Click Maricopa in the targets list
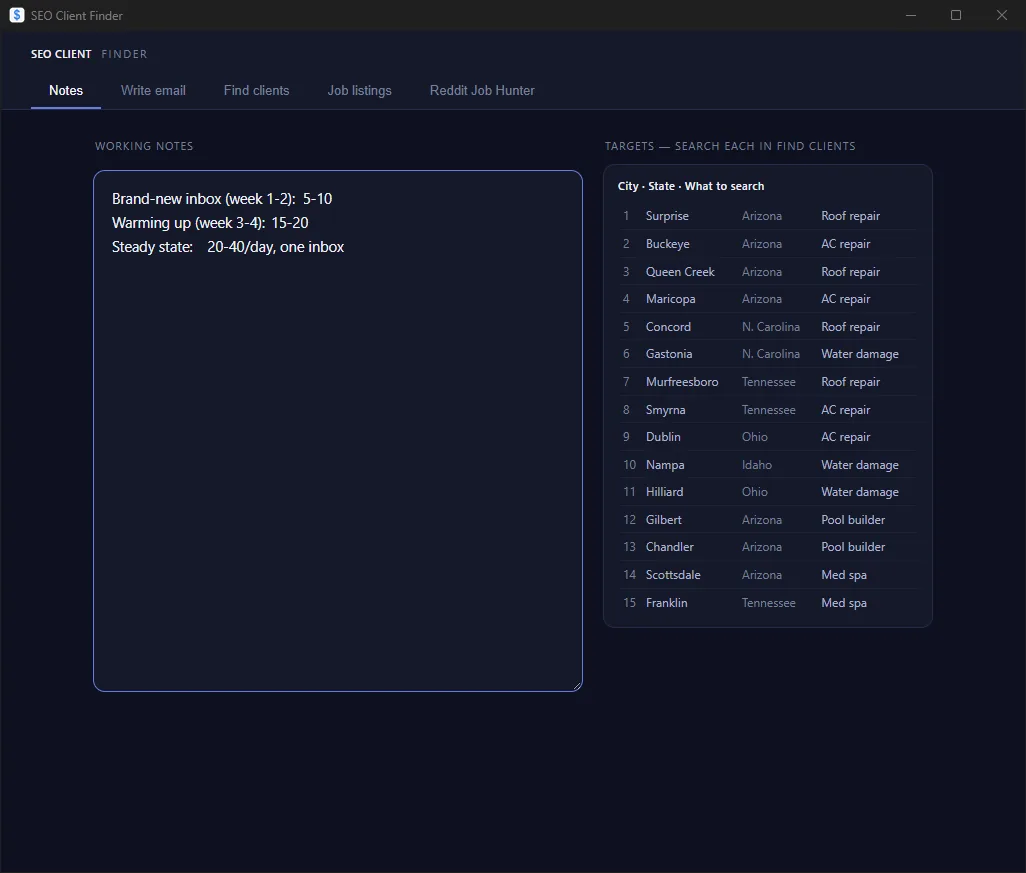The image size is (1026, 873). [670, 299]
